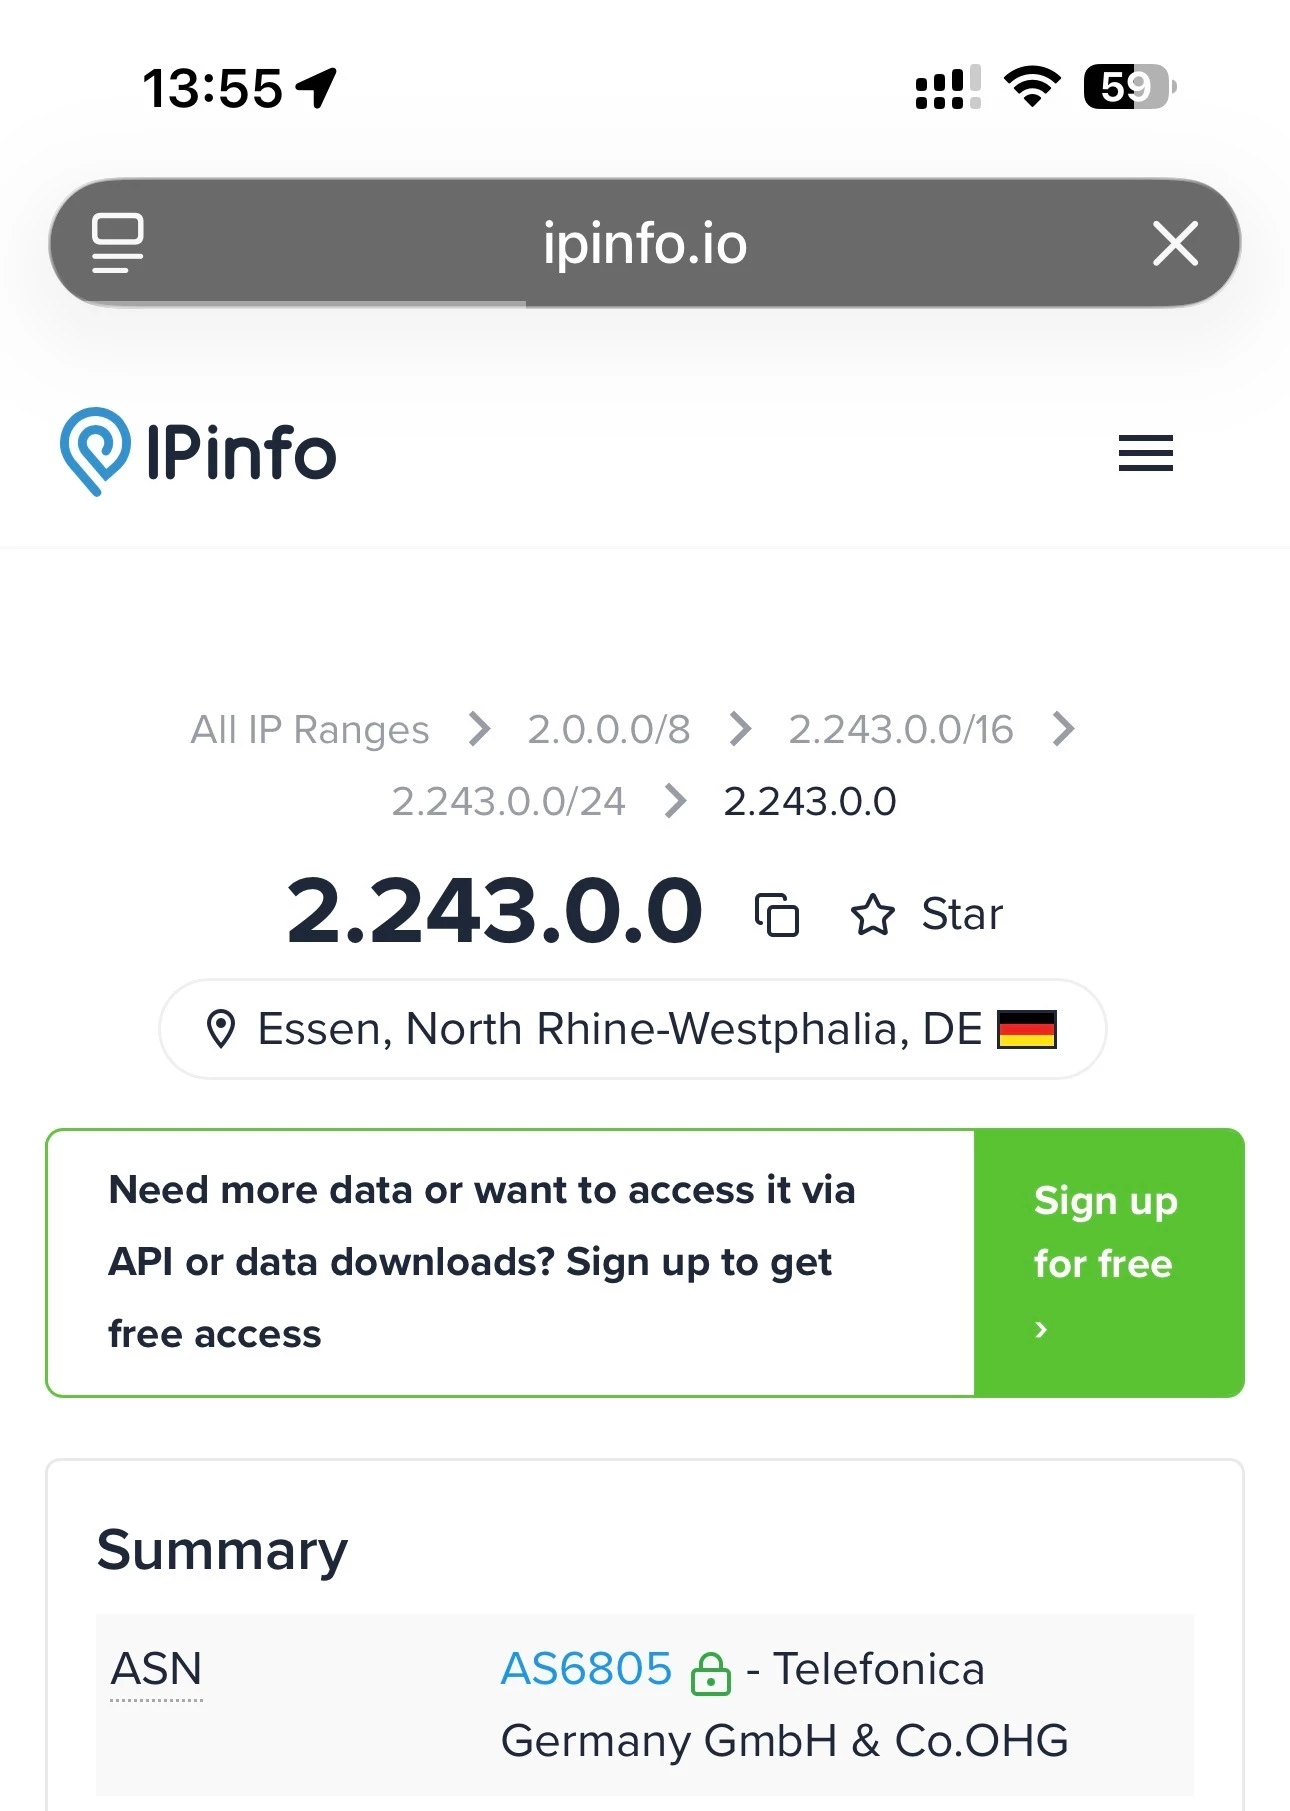Click the German flag icon
Viewport: 1290px width, 1811px height.
pos(1027,1029)
